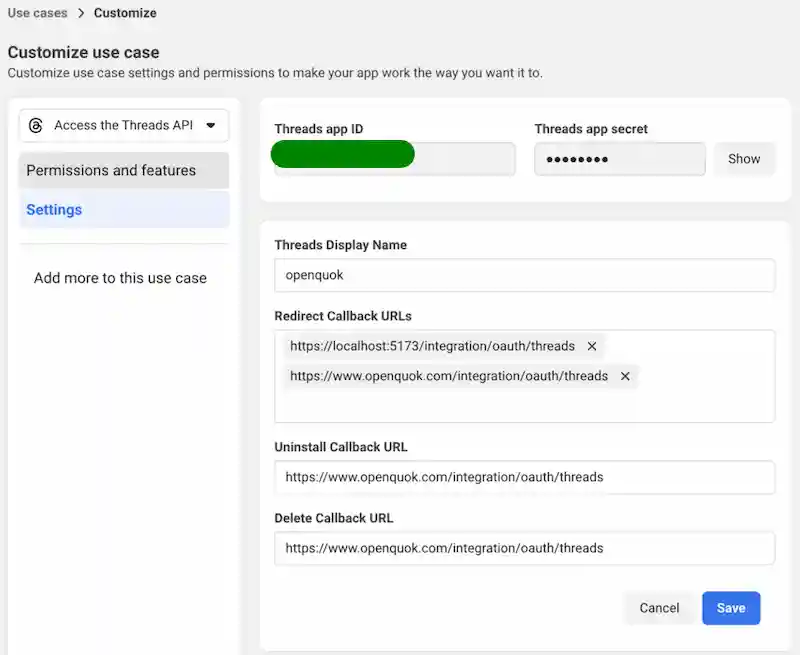Click the Customize breadcrumb item
The height and width of the screenshot is (655, 800).
click(x=125, y=13)
